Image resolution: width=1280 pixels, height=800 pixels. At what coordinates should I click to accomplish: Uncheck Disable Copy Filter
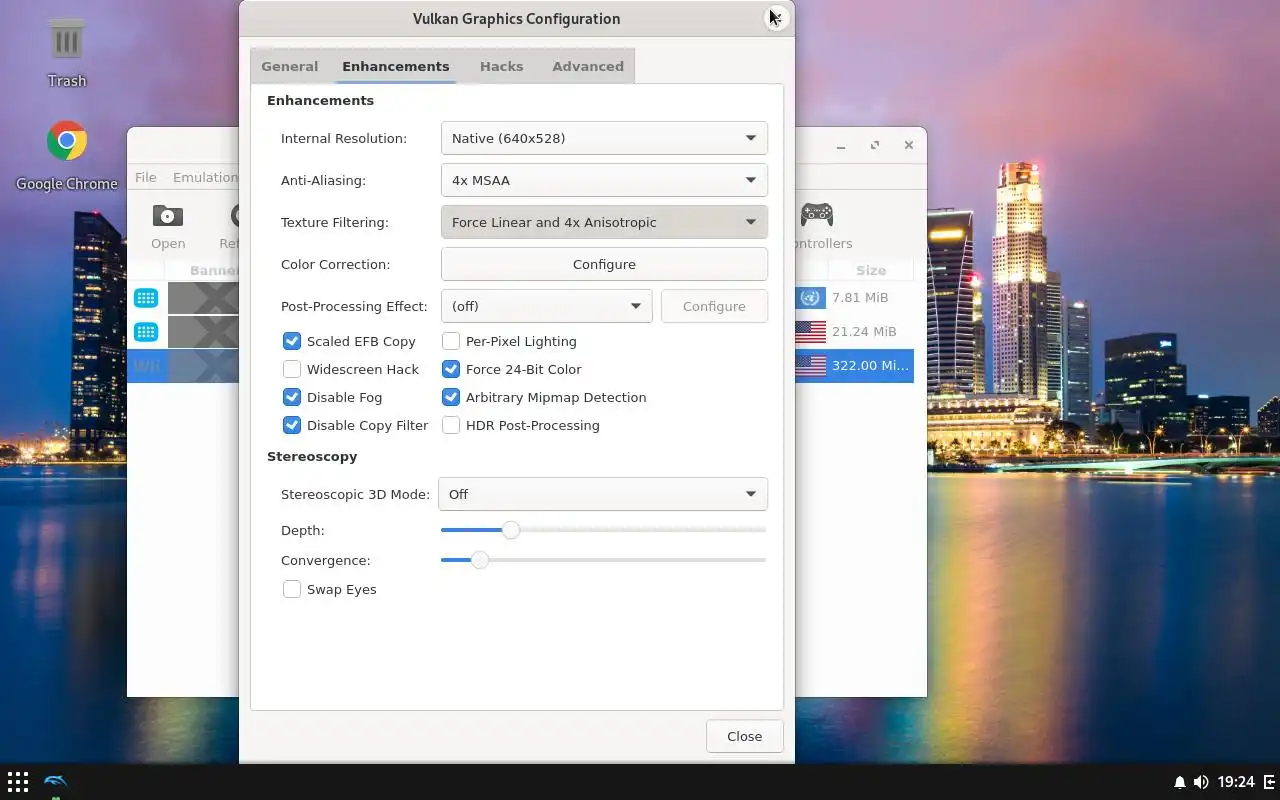coord(291,425)
